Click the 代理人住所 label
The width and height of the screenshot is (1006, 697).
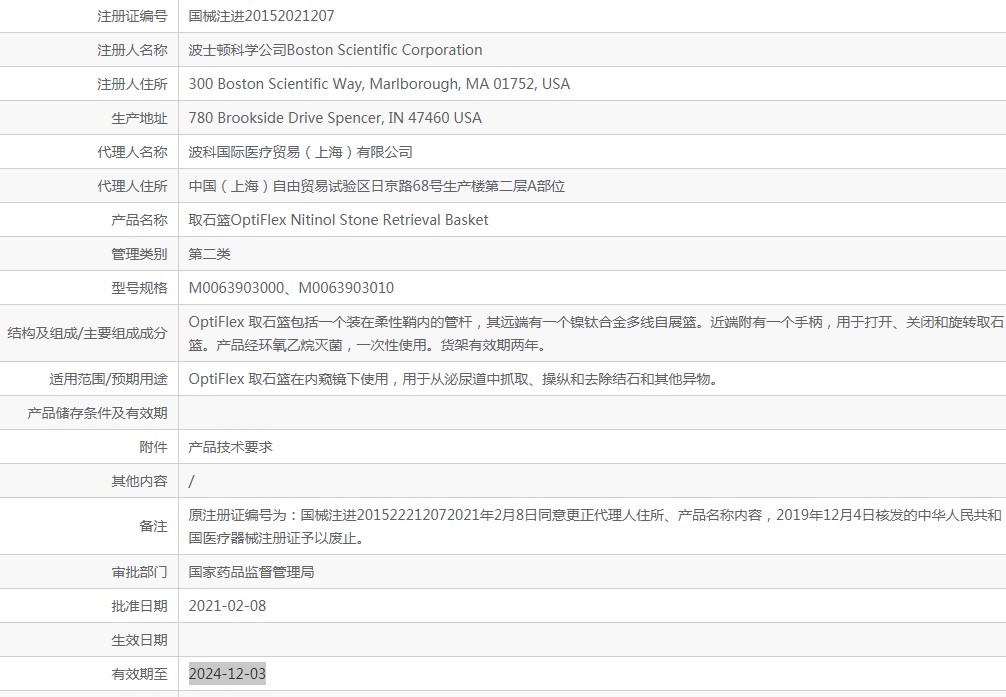[132, 186]
